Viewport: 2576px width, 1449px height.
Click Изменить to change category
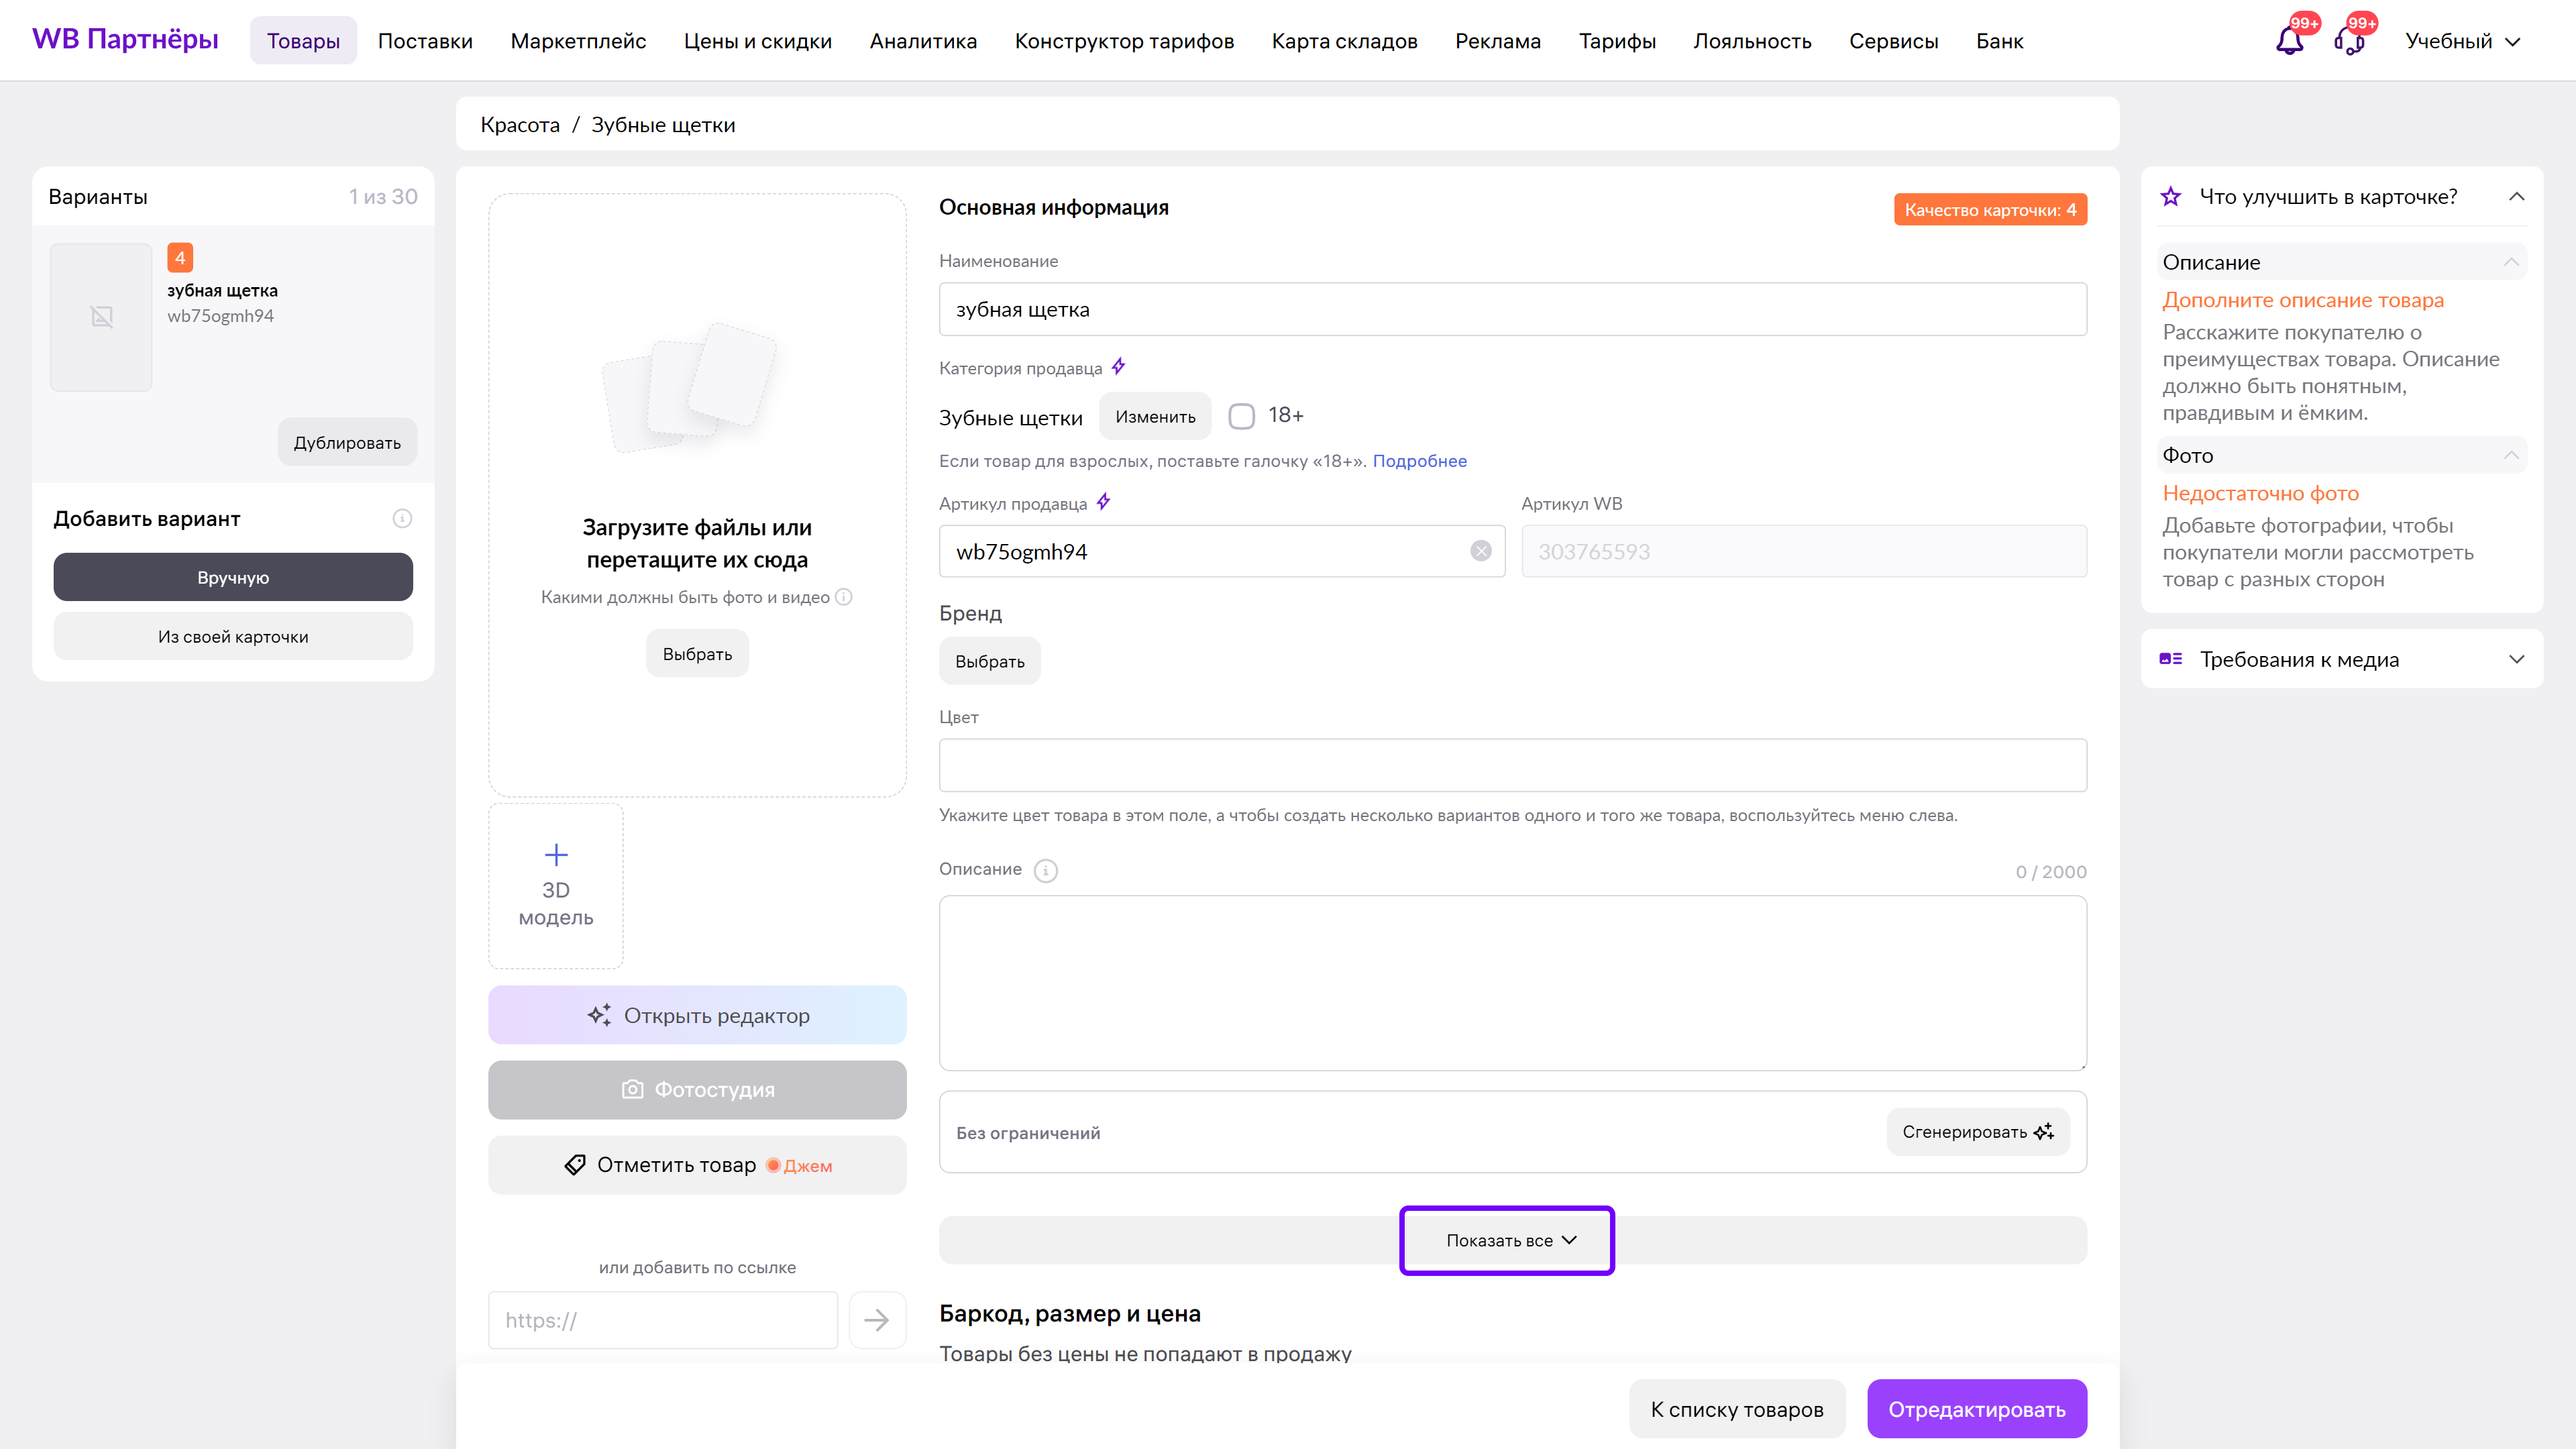(x=1155, y=416)
